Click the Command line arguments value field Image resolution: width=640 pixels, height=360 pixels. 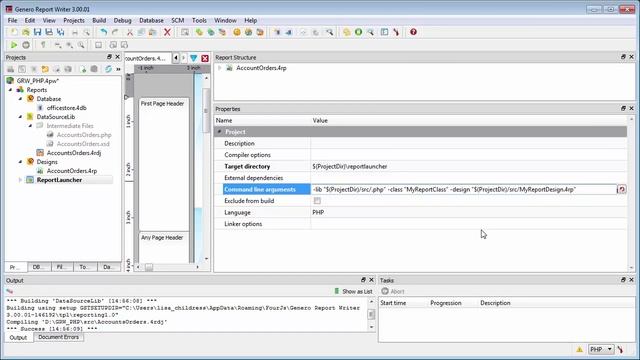[x=464, y=189]
